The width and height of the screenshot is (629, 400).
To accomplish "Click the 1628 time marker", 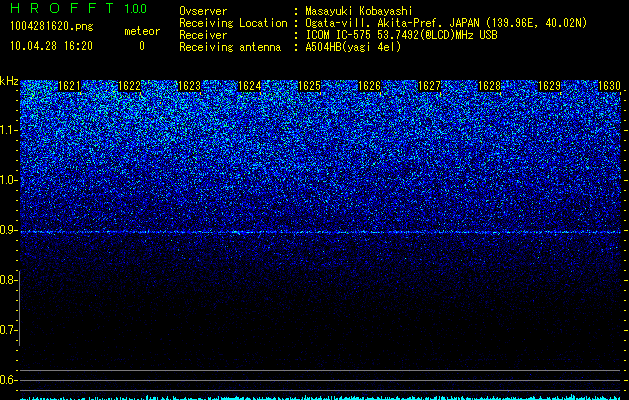I will click(490, 86).
